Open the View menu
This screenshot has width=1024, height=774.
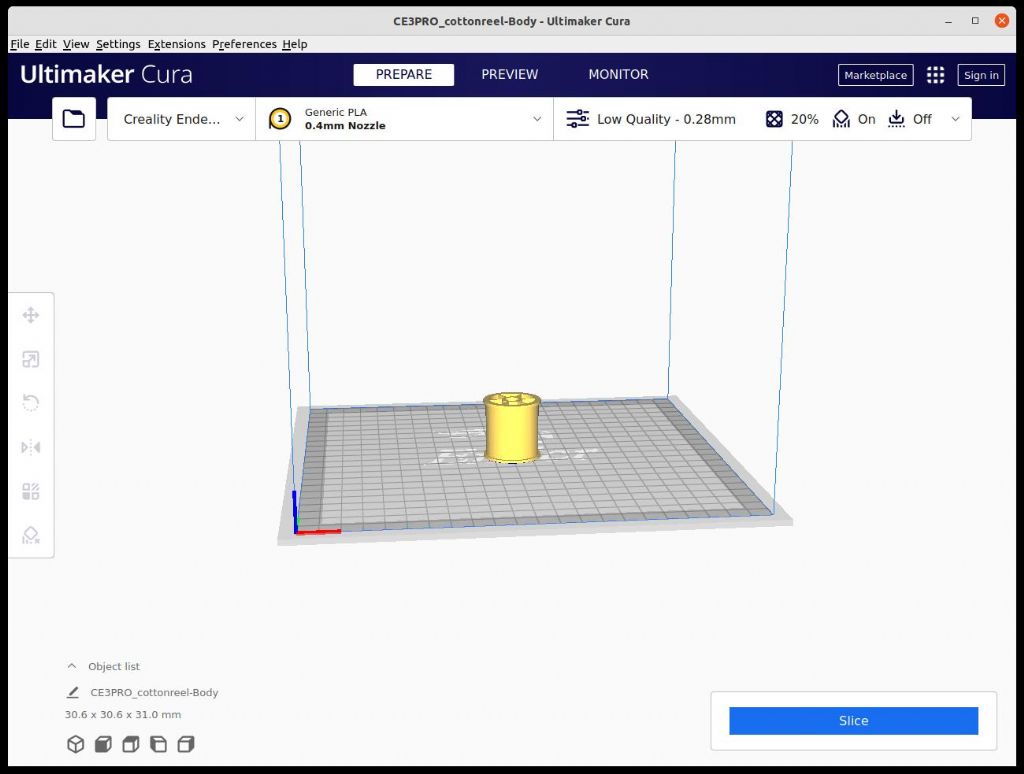tap(76, 44)
